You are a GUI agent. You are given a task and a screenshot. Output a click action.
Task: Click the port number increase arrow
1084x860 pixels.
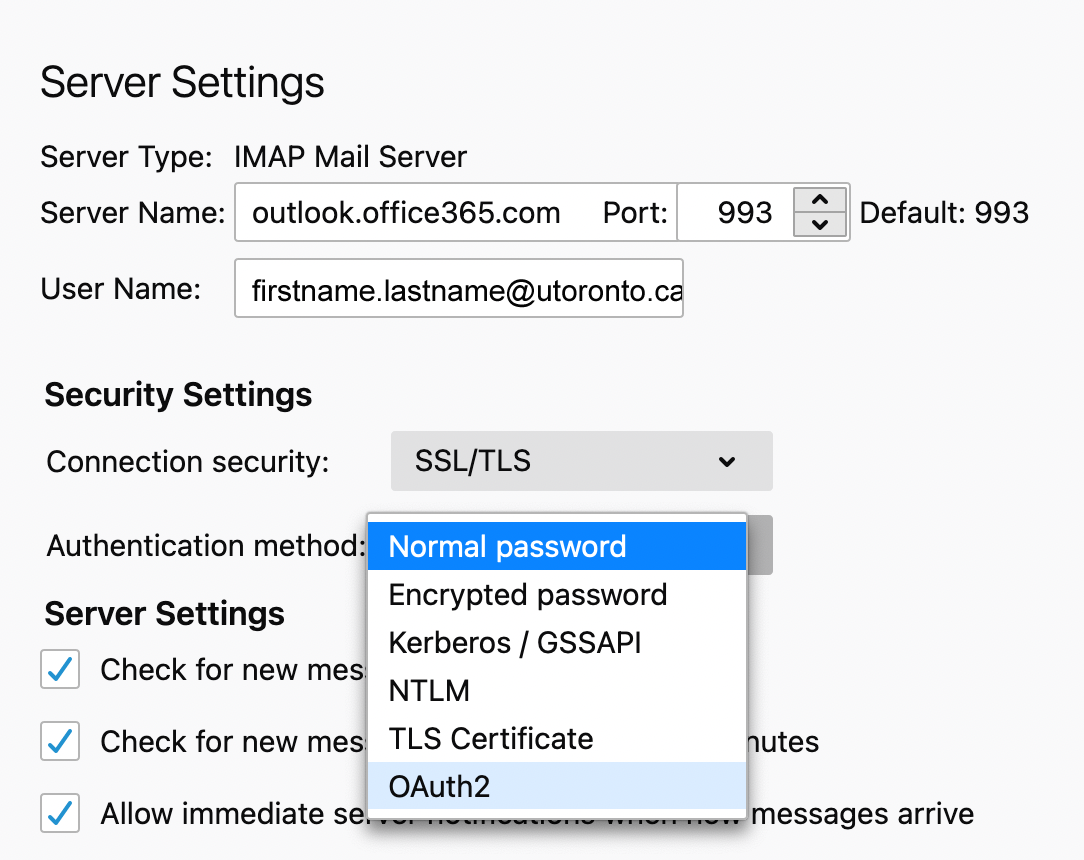(820, 199)
